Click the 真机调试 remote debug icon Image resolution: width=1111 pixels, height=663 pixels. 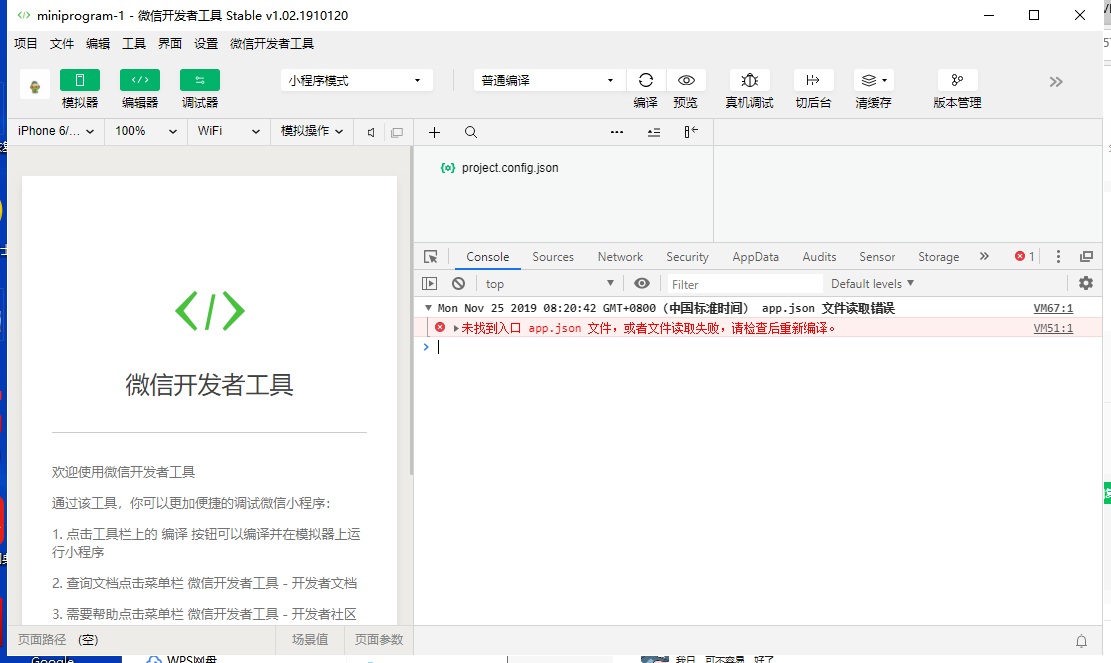click(x=750, y=80)
